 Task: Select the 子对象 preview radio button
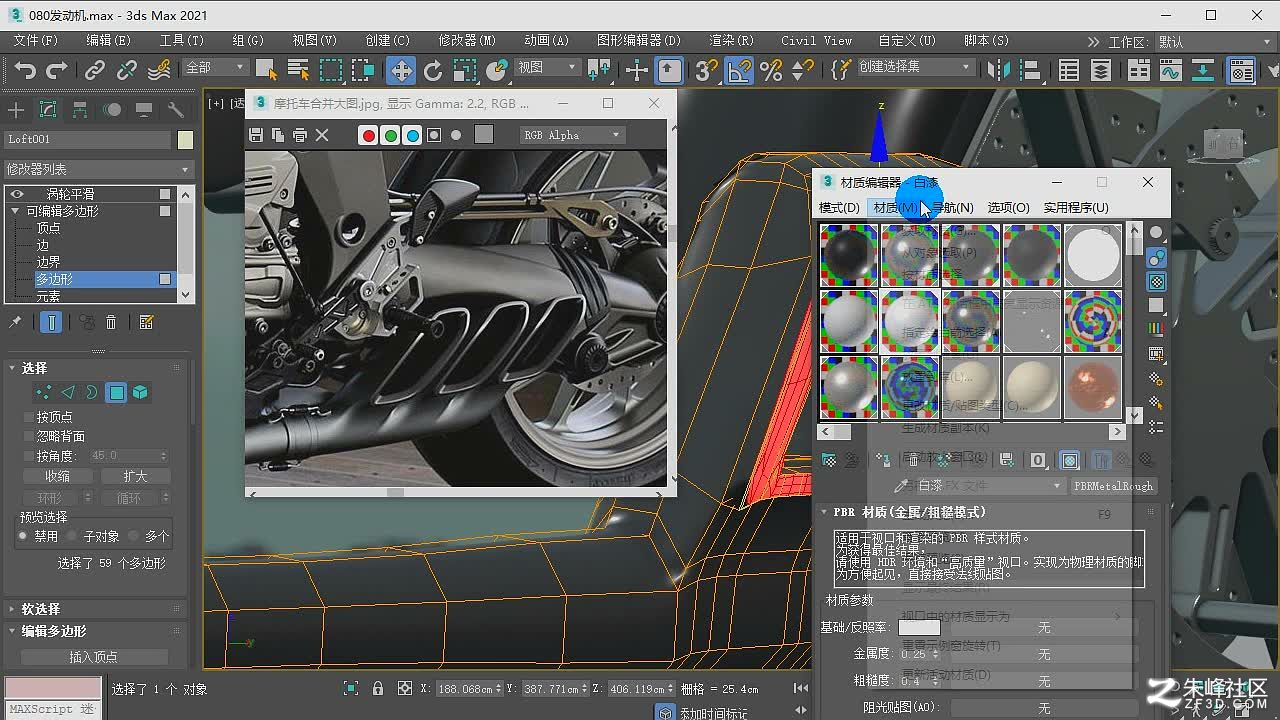pos(72,536)
